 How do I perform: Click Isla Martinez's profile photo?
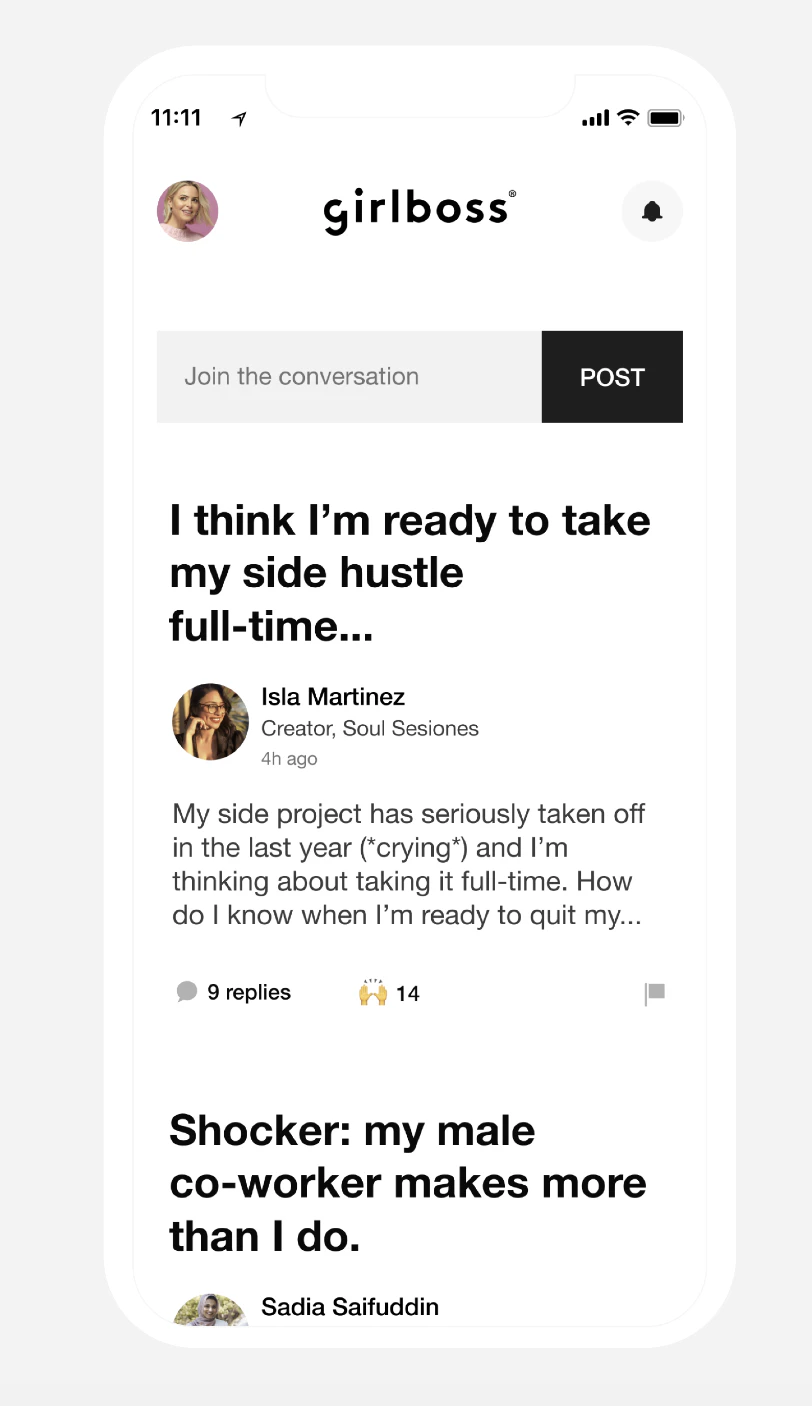210,721
